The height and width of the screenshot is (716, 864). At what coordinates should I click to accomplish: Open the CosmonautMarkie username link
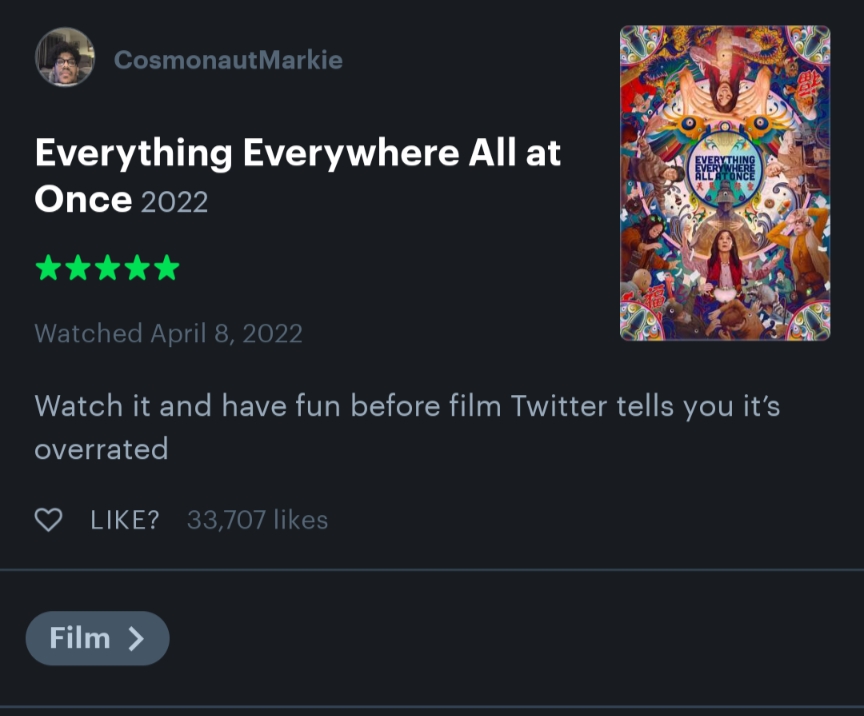click(x=228, y=60)
